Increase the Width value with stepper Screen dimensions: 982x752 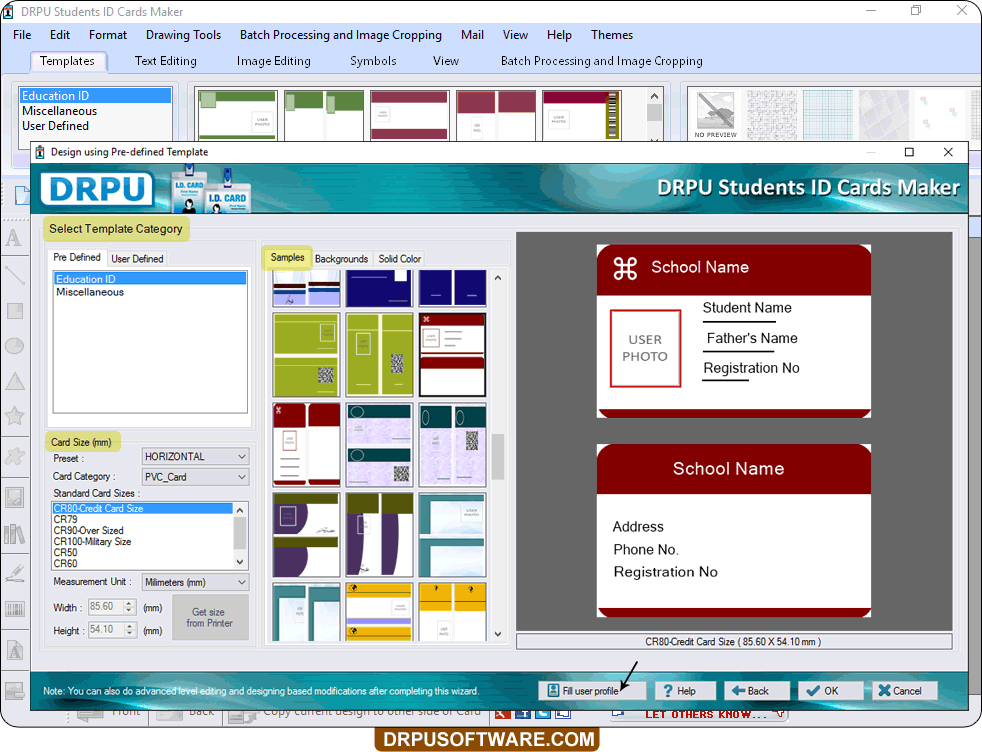(129, 603)
